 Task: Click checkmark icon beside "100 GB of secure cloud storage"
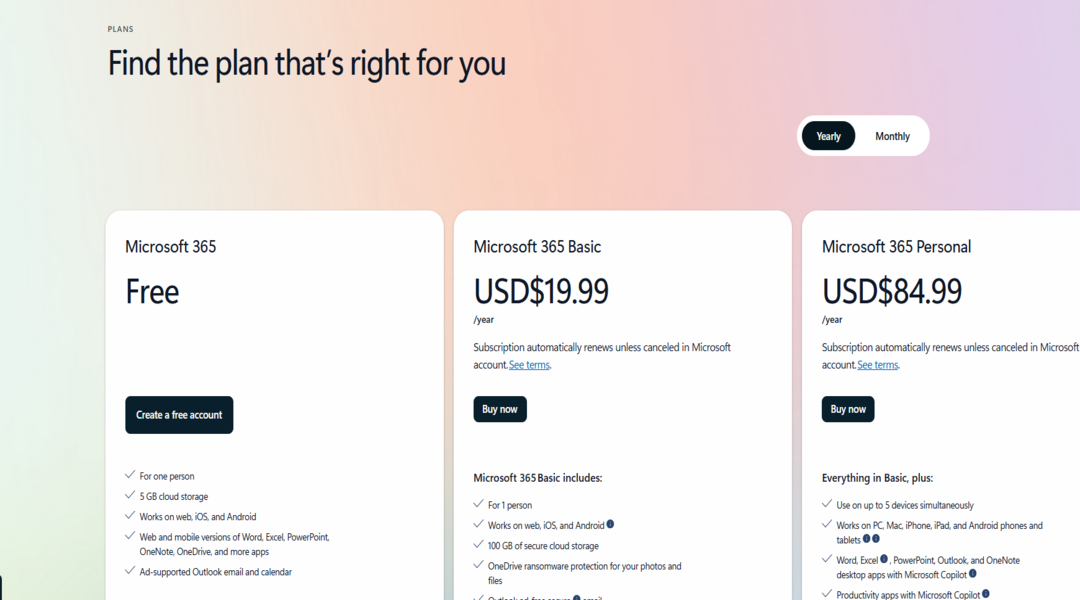coord(478,545)
